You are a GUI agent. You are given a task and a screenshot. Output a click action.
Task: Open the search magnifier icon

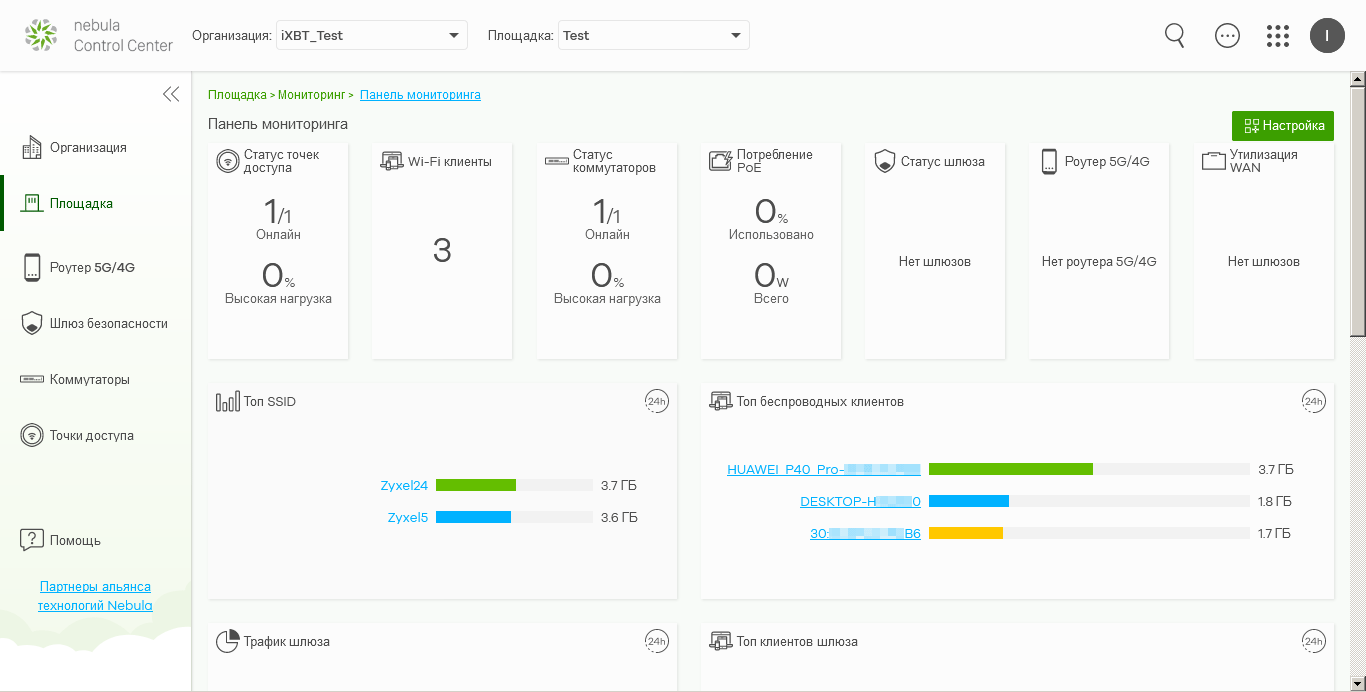pyautogui.click(x=1175, y=35)
